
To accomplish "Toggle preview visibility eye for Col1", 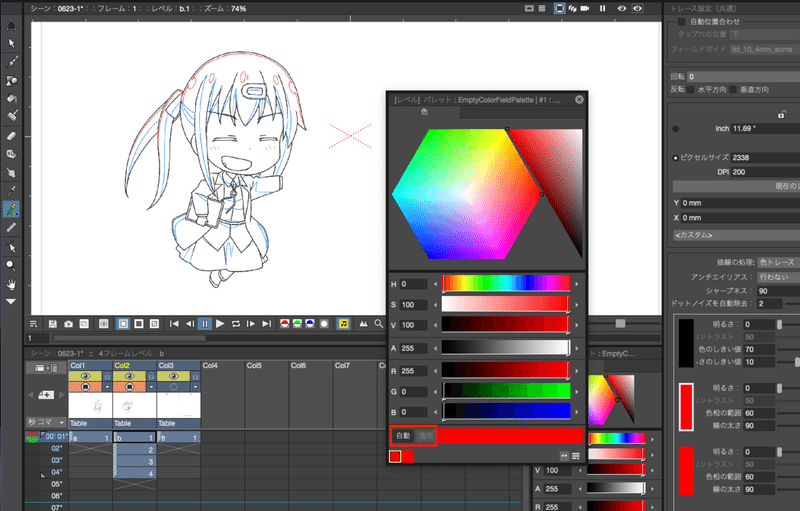I will 85,376.
